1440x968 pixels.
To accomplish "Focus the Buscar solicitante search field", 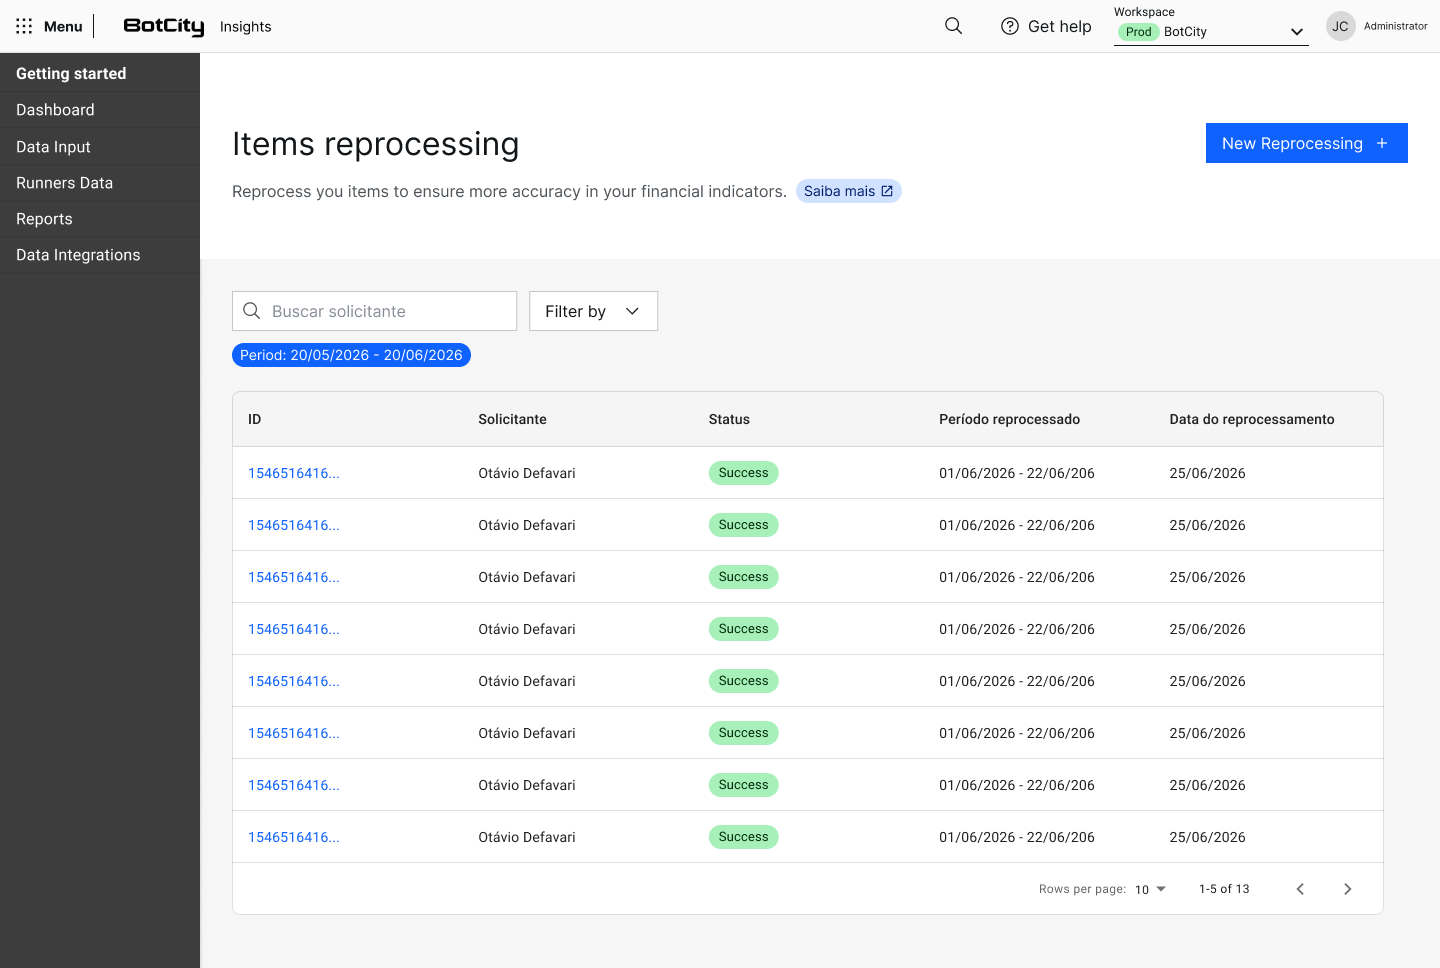I will pos(374,311).
